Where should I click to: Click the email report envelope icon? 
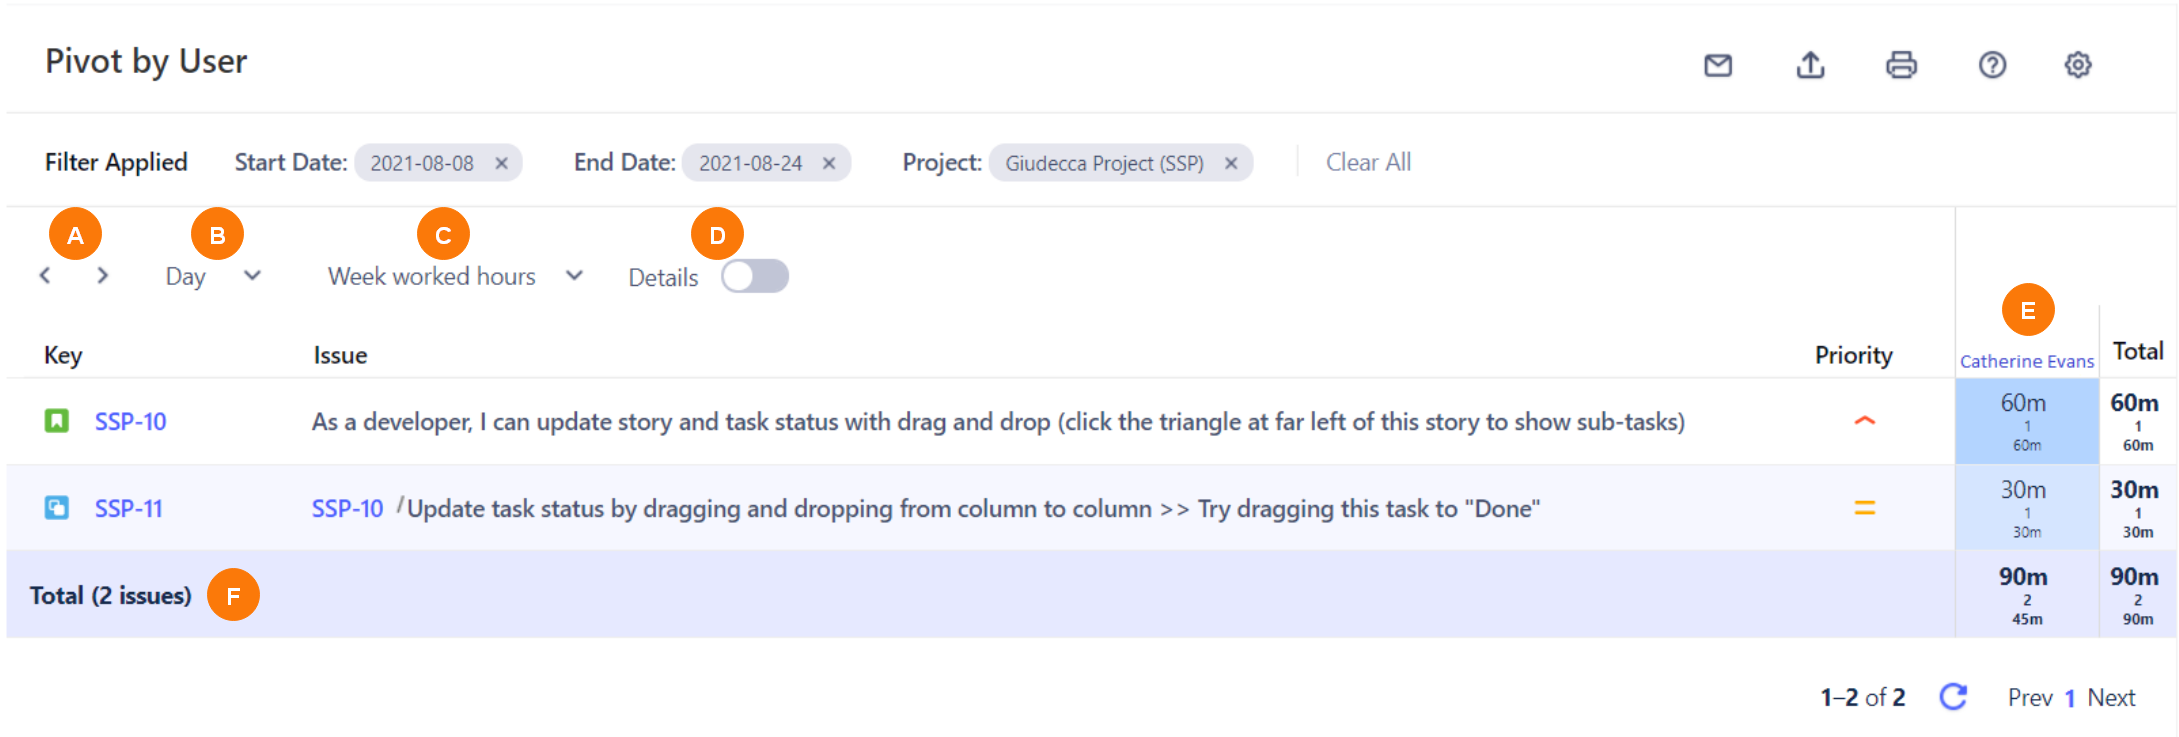[1717, 65]
